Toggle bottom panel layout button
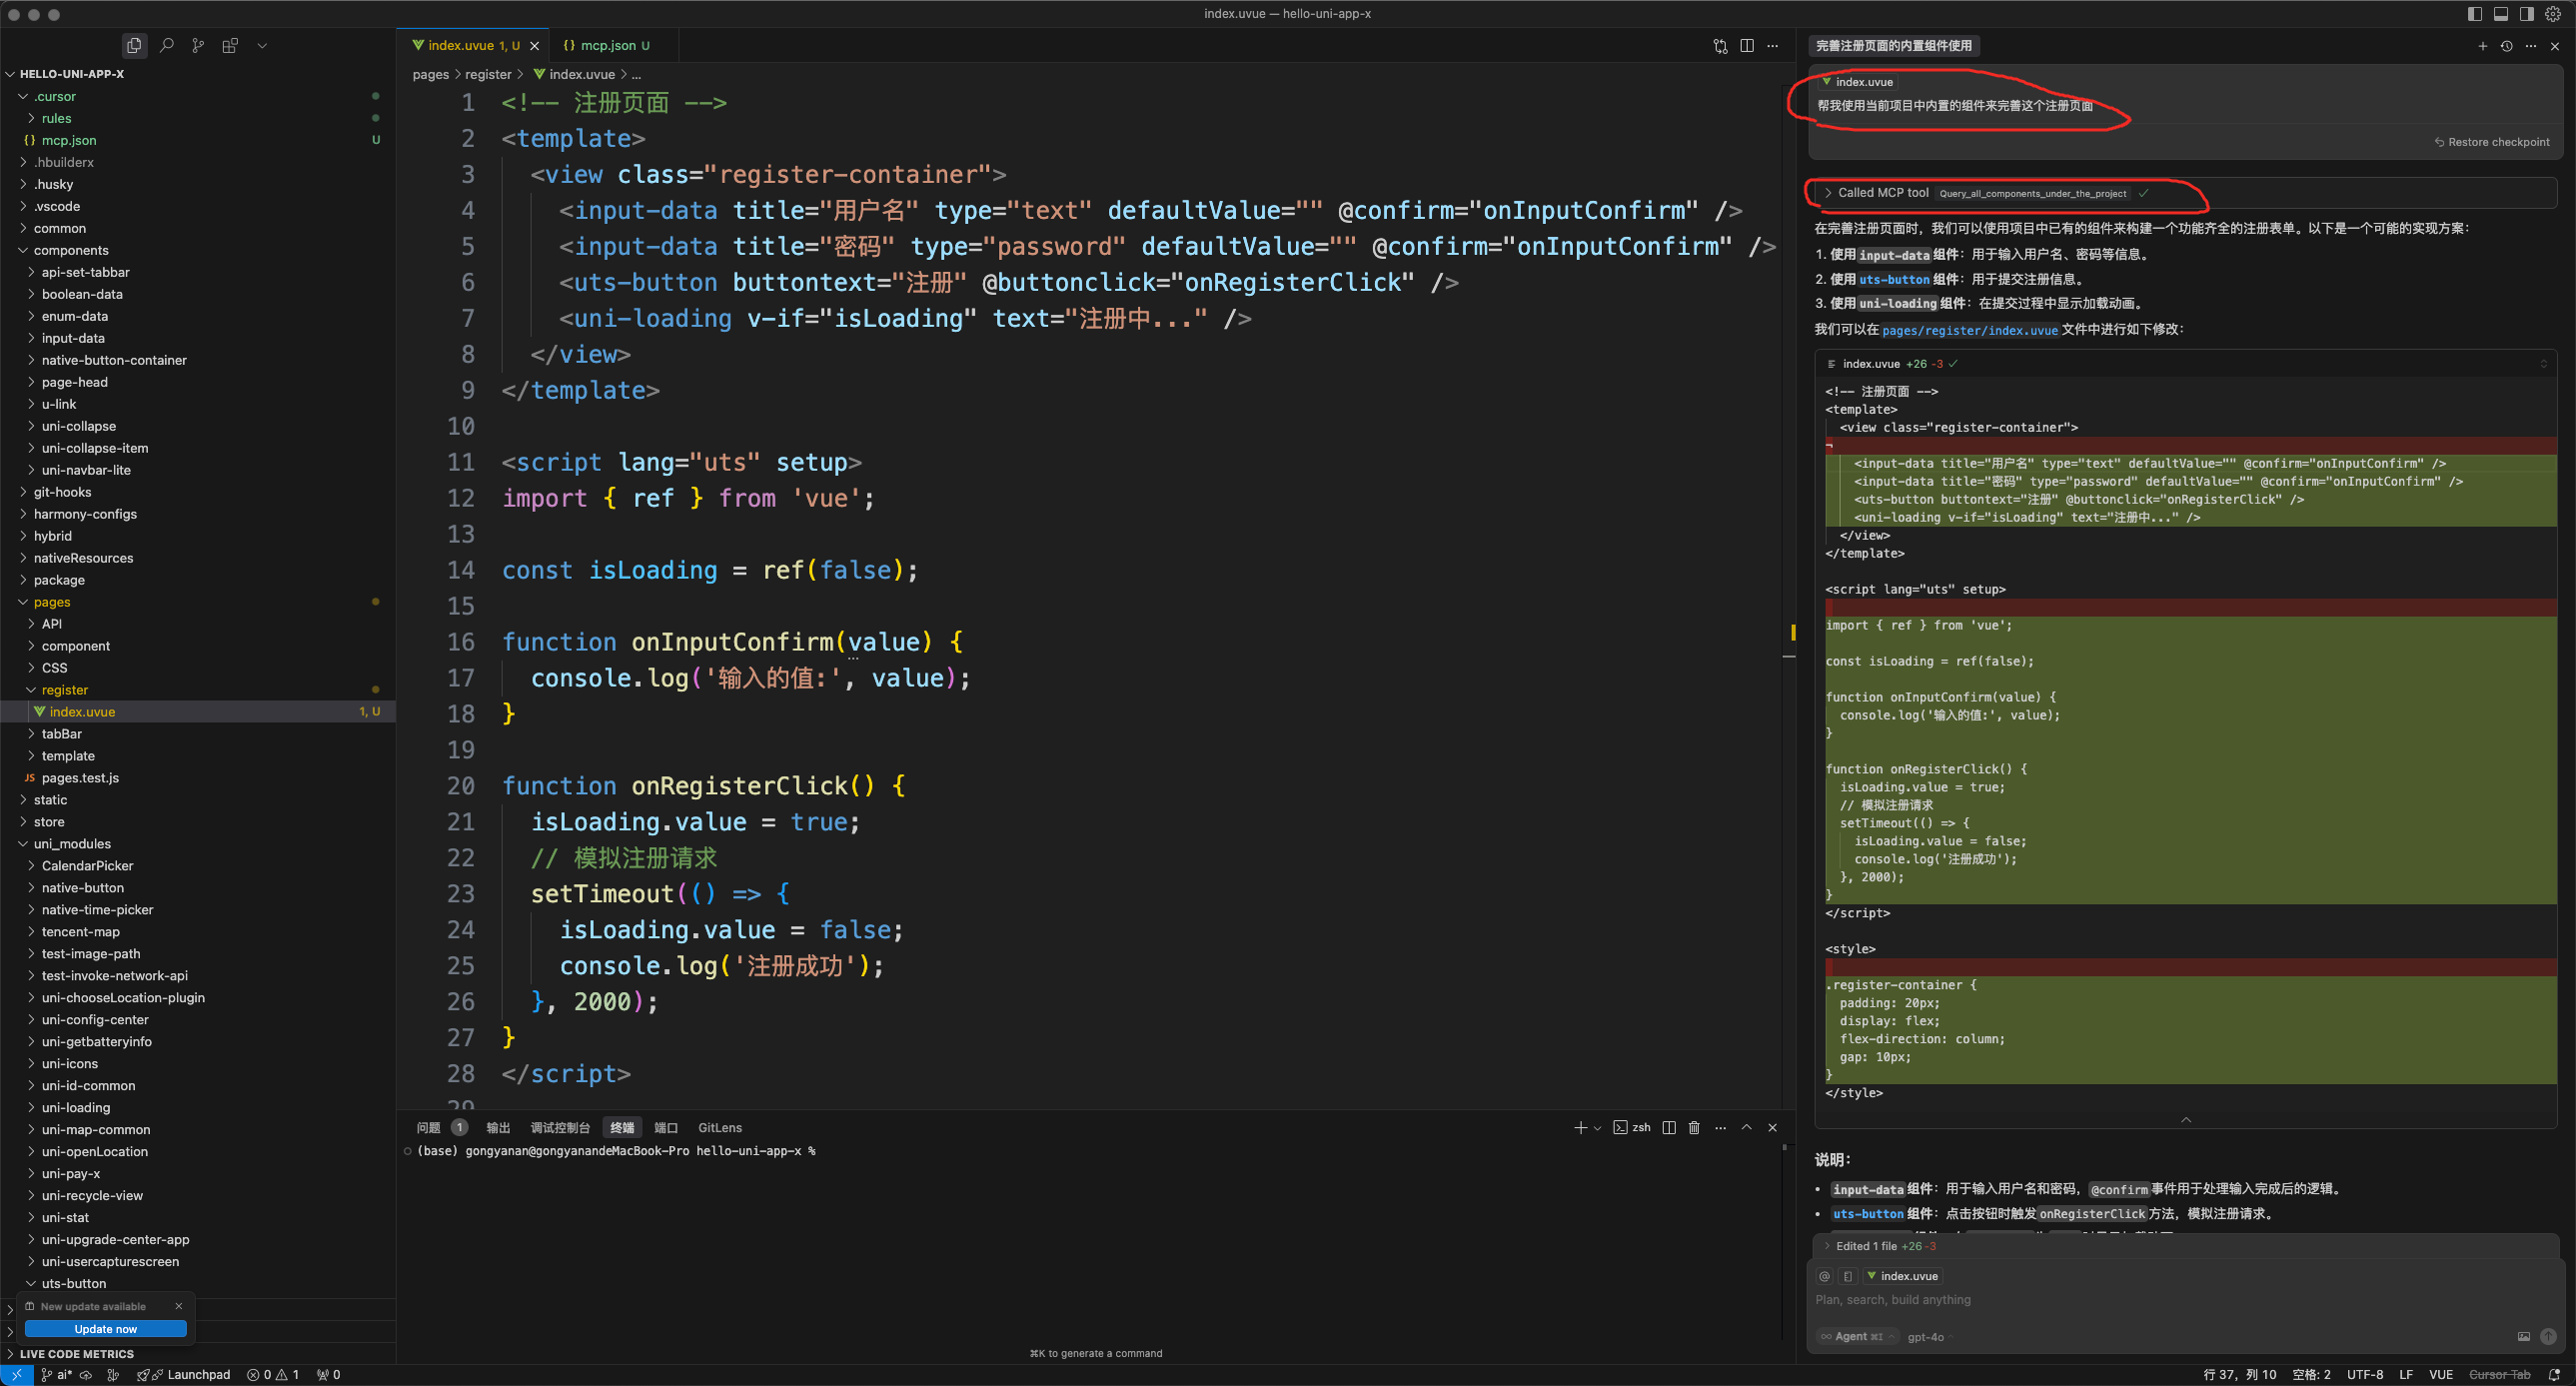Image resolution: width=2576 pixels, height=1386 pixels. click(x=2501, y=14)
